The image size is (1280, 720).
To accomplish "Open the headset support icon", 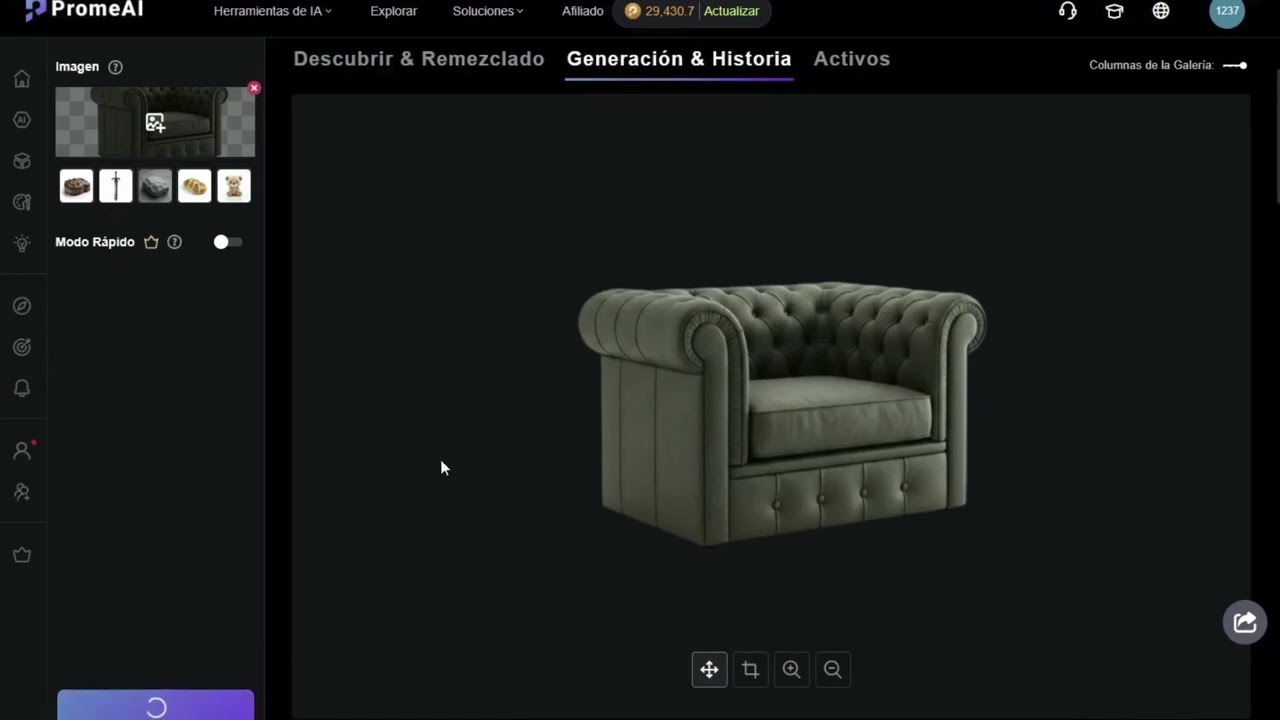I will pyautogui.click(x=1068, y=11).
